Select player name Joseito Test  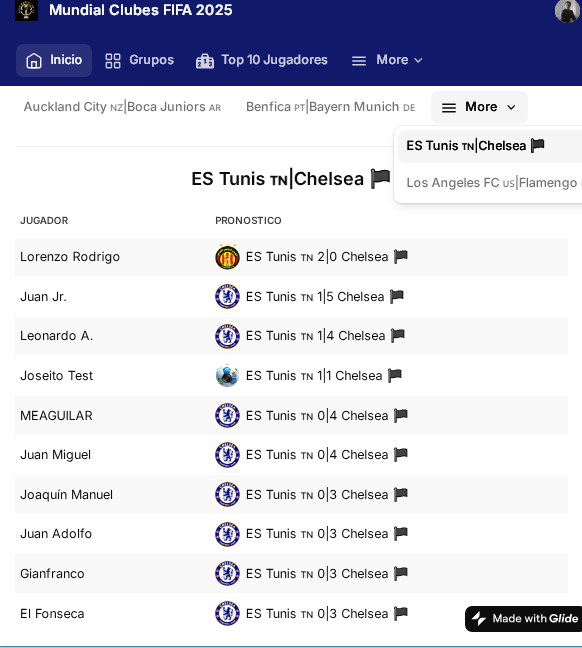[x=57, y=375]
